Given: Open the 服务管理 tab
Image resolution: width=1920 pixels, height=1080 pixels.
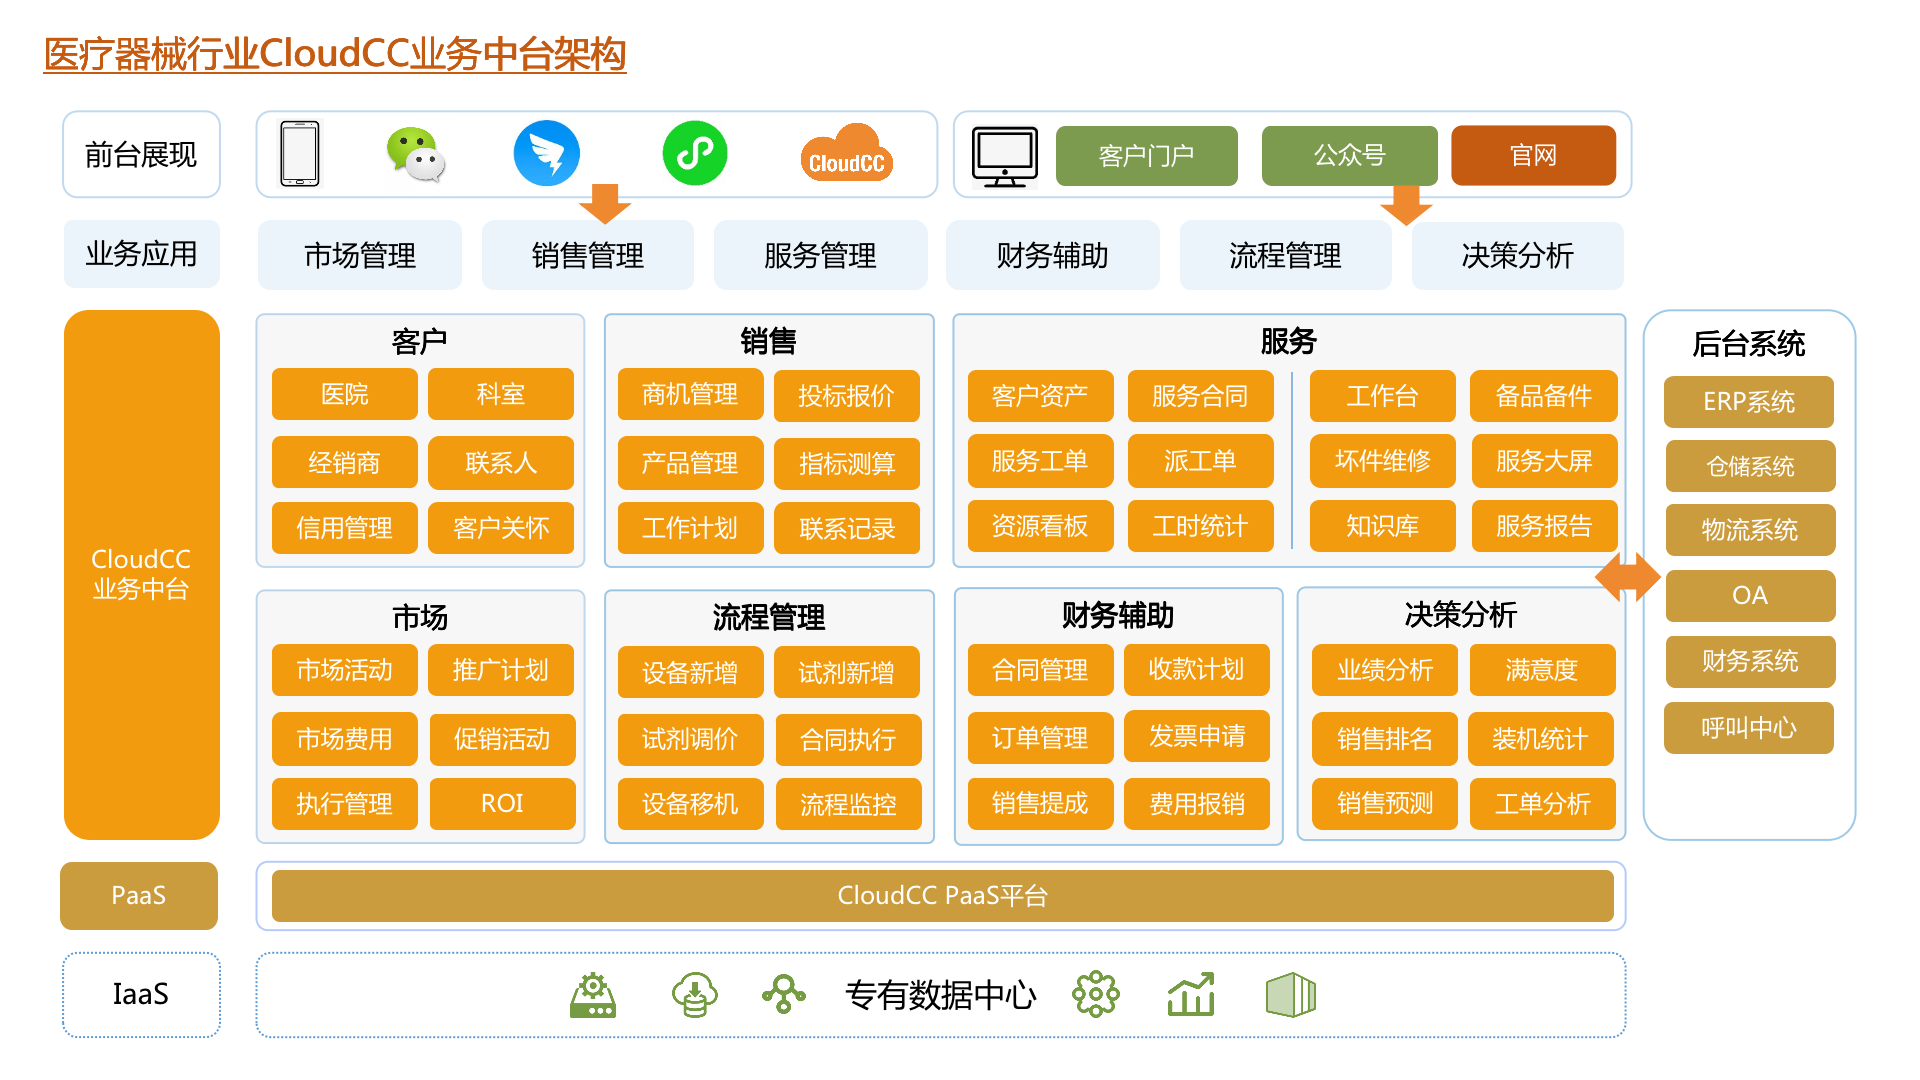Looking at the screenshot, I should click(x=820, y=256).
